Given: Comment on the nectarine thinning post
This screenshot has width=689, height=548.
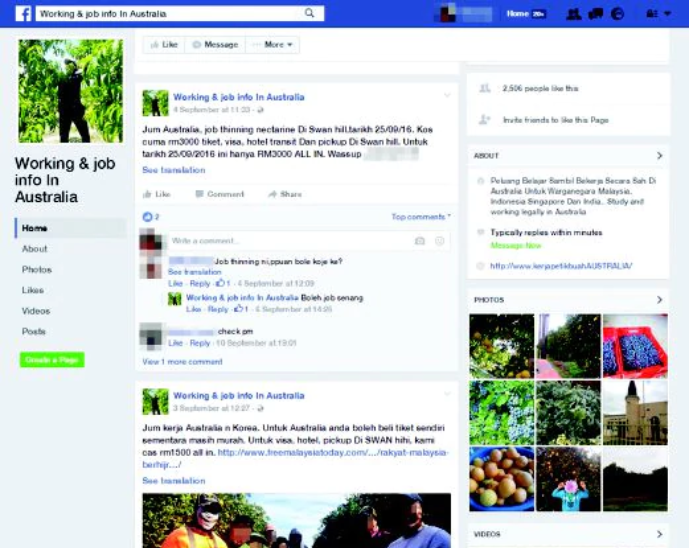Looking at the screenshot, I should pyautogui.click(x=220, y=194).
